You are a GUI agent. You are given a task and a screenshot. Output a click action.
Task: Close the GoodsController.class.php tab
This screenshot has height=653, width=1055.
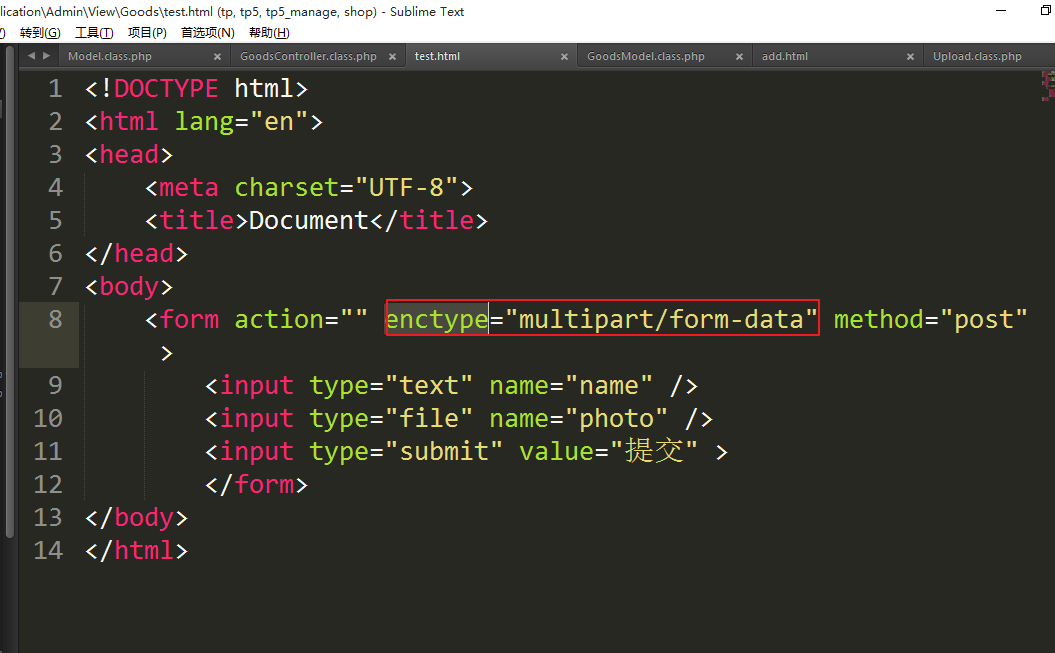393,57
